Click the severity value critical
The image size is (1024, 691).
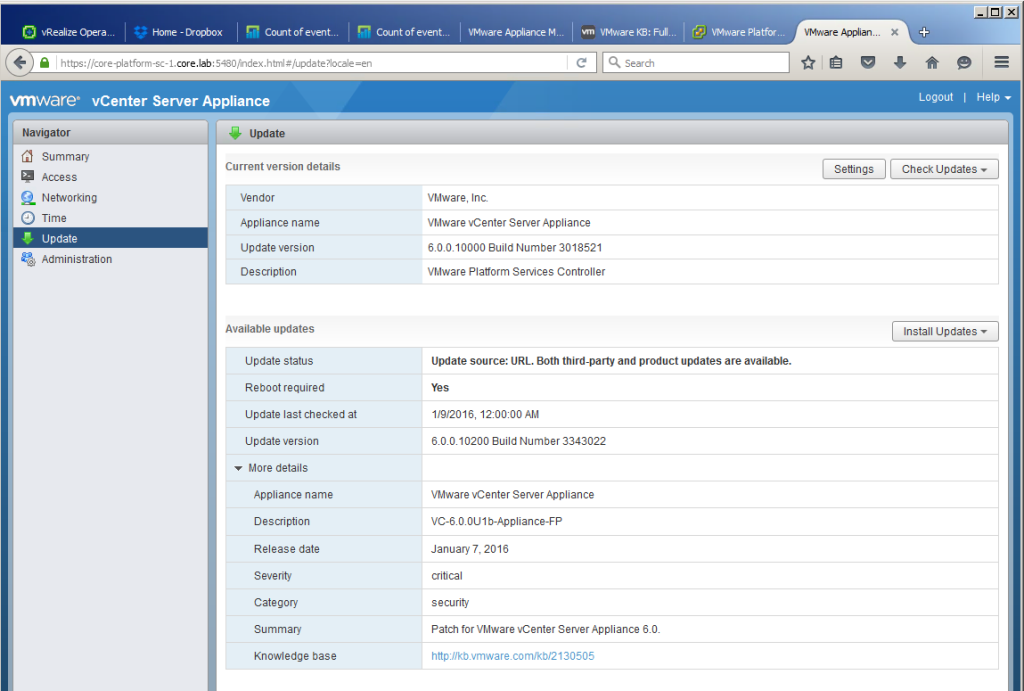tap(447, 575)
